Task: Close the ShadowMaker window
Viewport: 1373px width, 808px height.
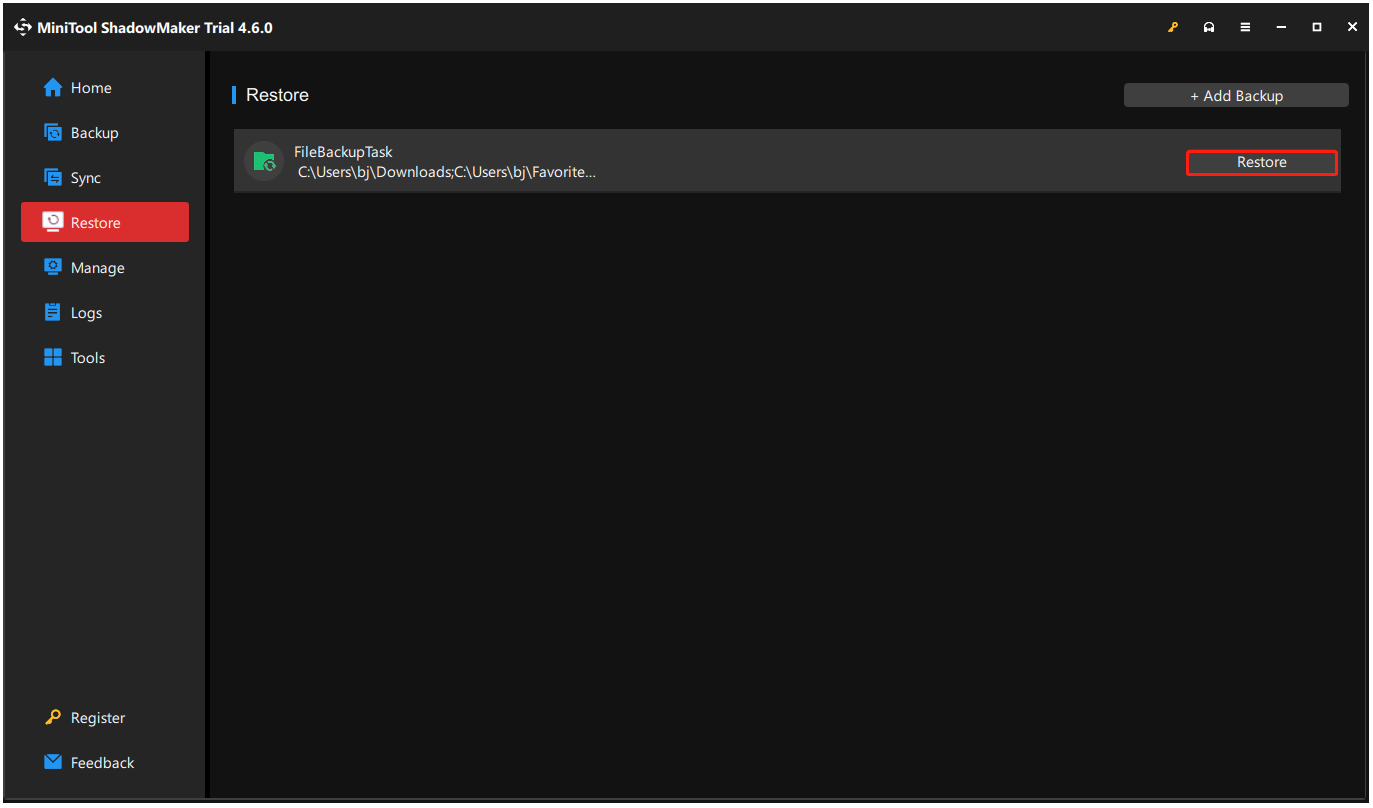Action: tap(1352, 28)
